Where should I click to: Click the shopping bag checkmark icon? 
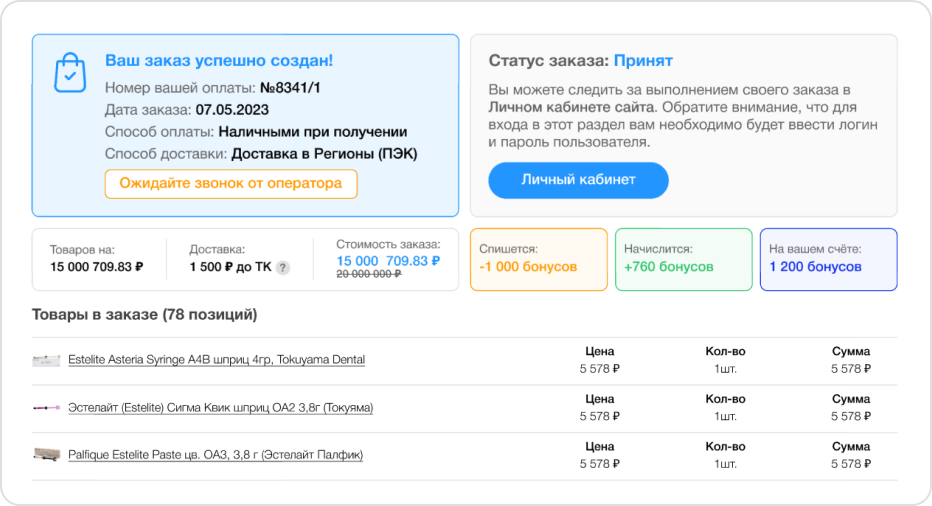(70, 73)
